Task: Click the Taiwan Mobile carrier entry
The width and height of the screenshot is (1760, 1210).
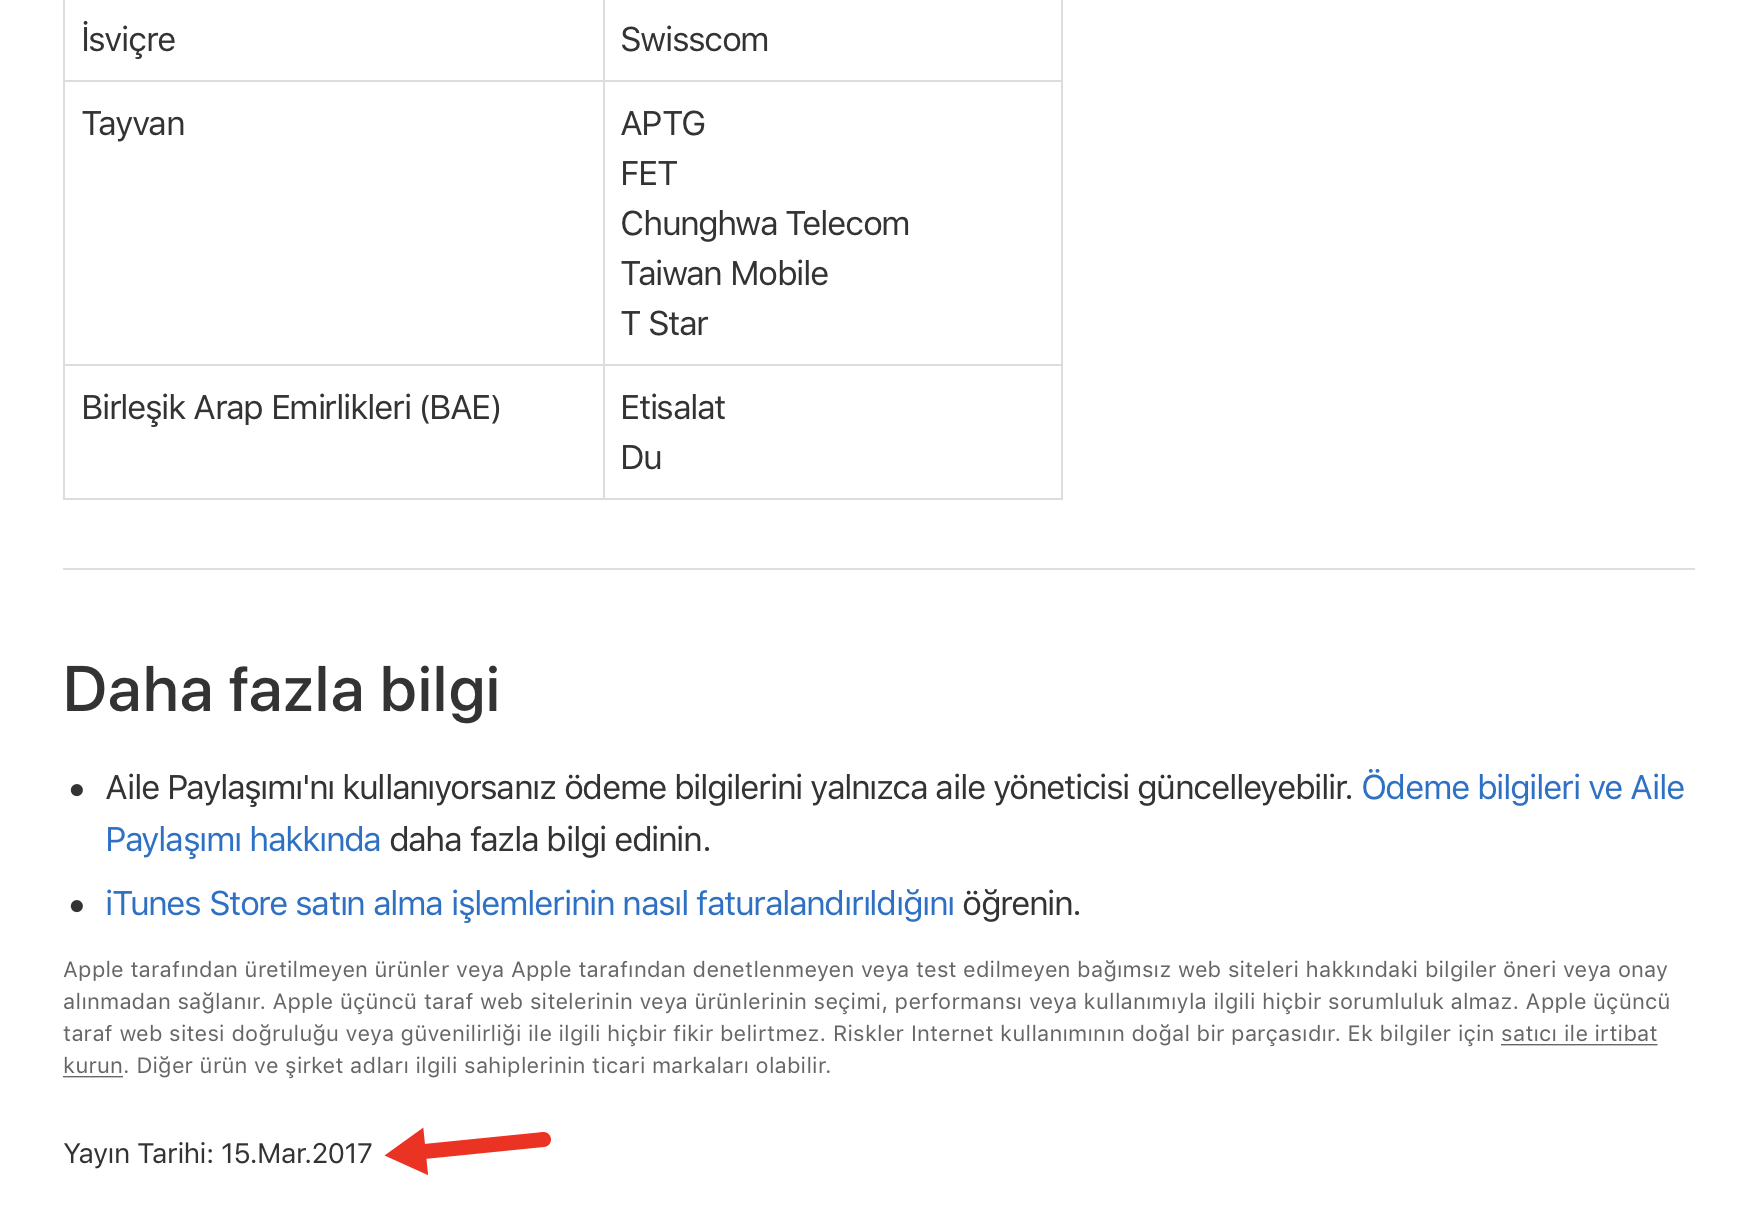Action: 724,274
